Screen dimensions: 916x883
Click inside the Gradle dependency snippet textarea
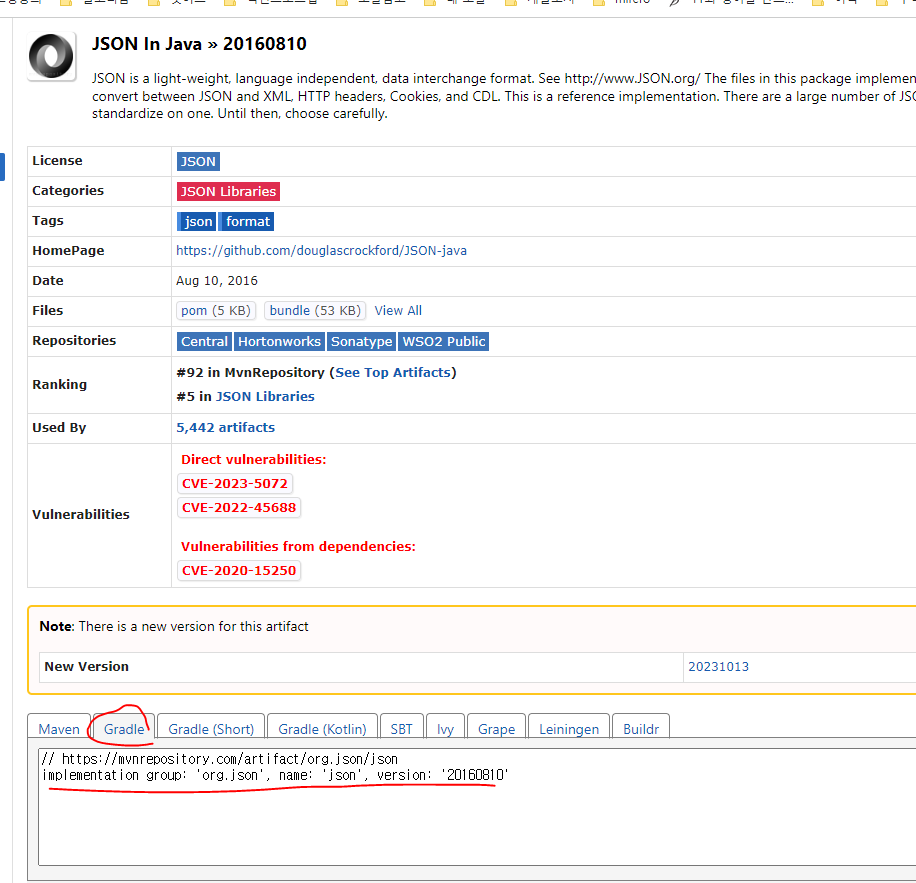[477, 806]
